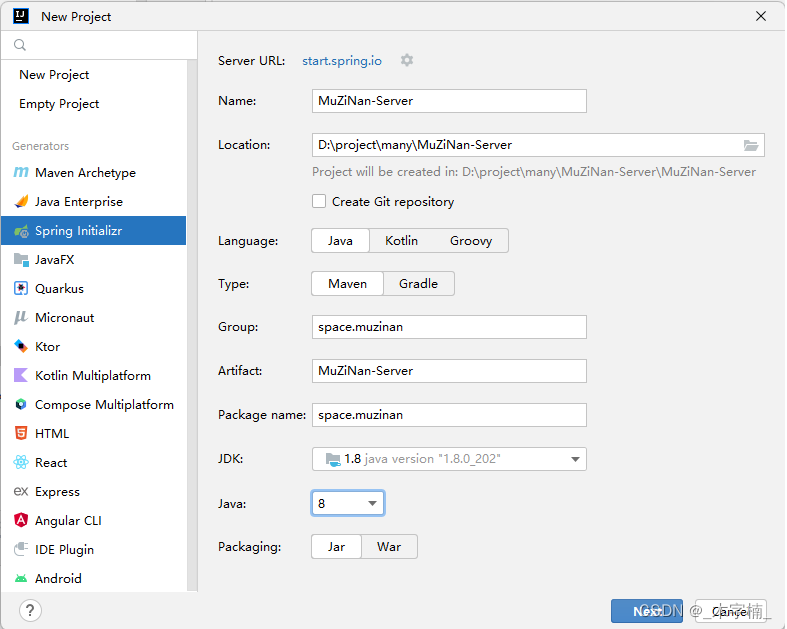Screen dimensions: 787x629
Task: Open the help question mark button
Action: click(31, 610)
